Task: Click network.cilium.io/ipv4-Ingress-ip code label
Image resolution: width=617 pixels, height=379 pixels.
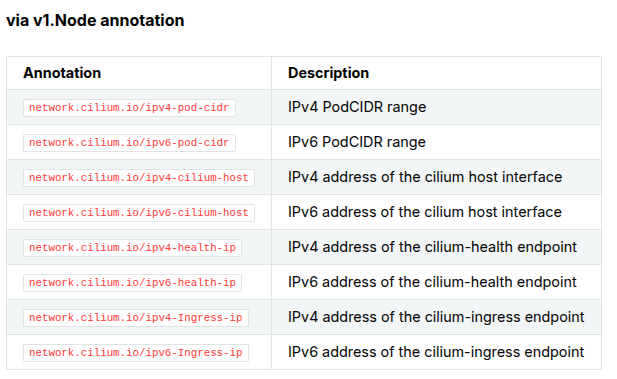Action: point(136,318)
